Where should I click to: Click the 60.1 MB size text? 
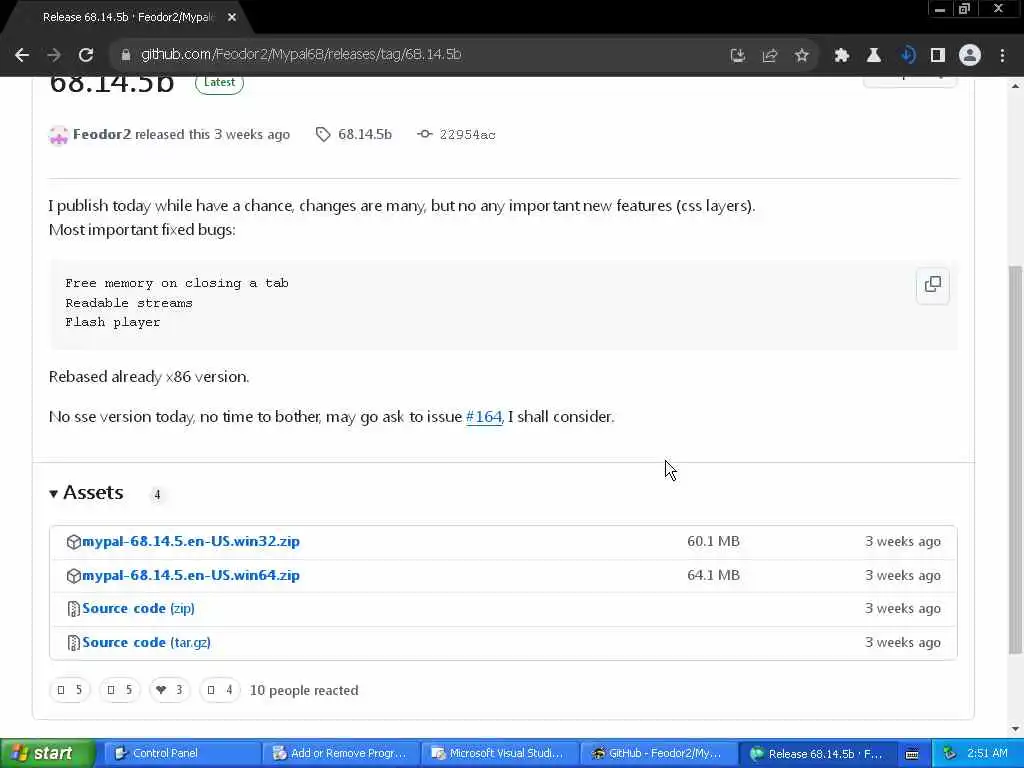click(x=713, y=541)
